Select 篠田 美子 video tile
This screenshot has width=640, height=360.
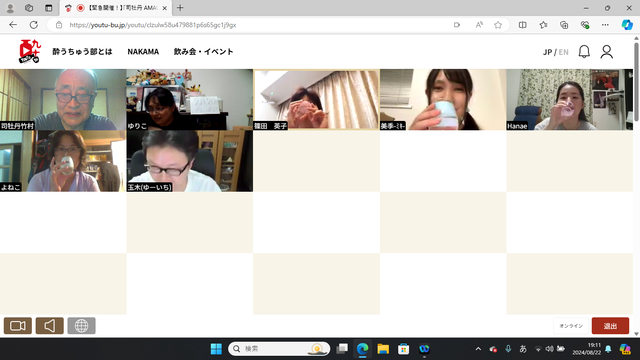point(316,100)
